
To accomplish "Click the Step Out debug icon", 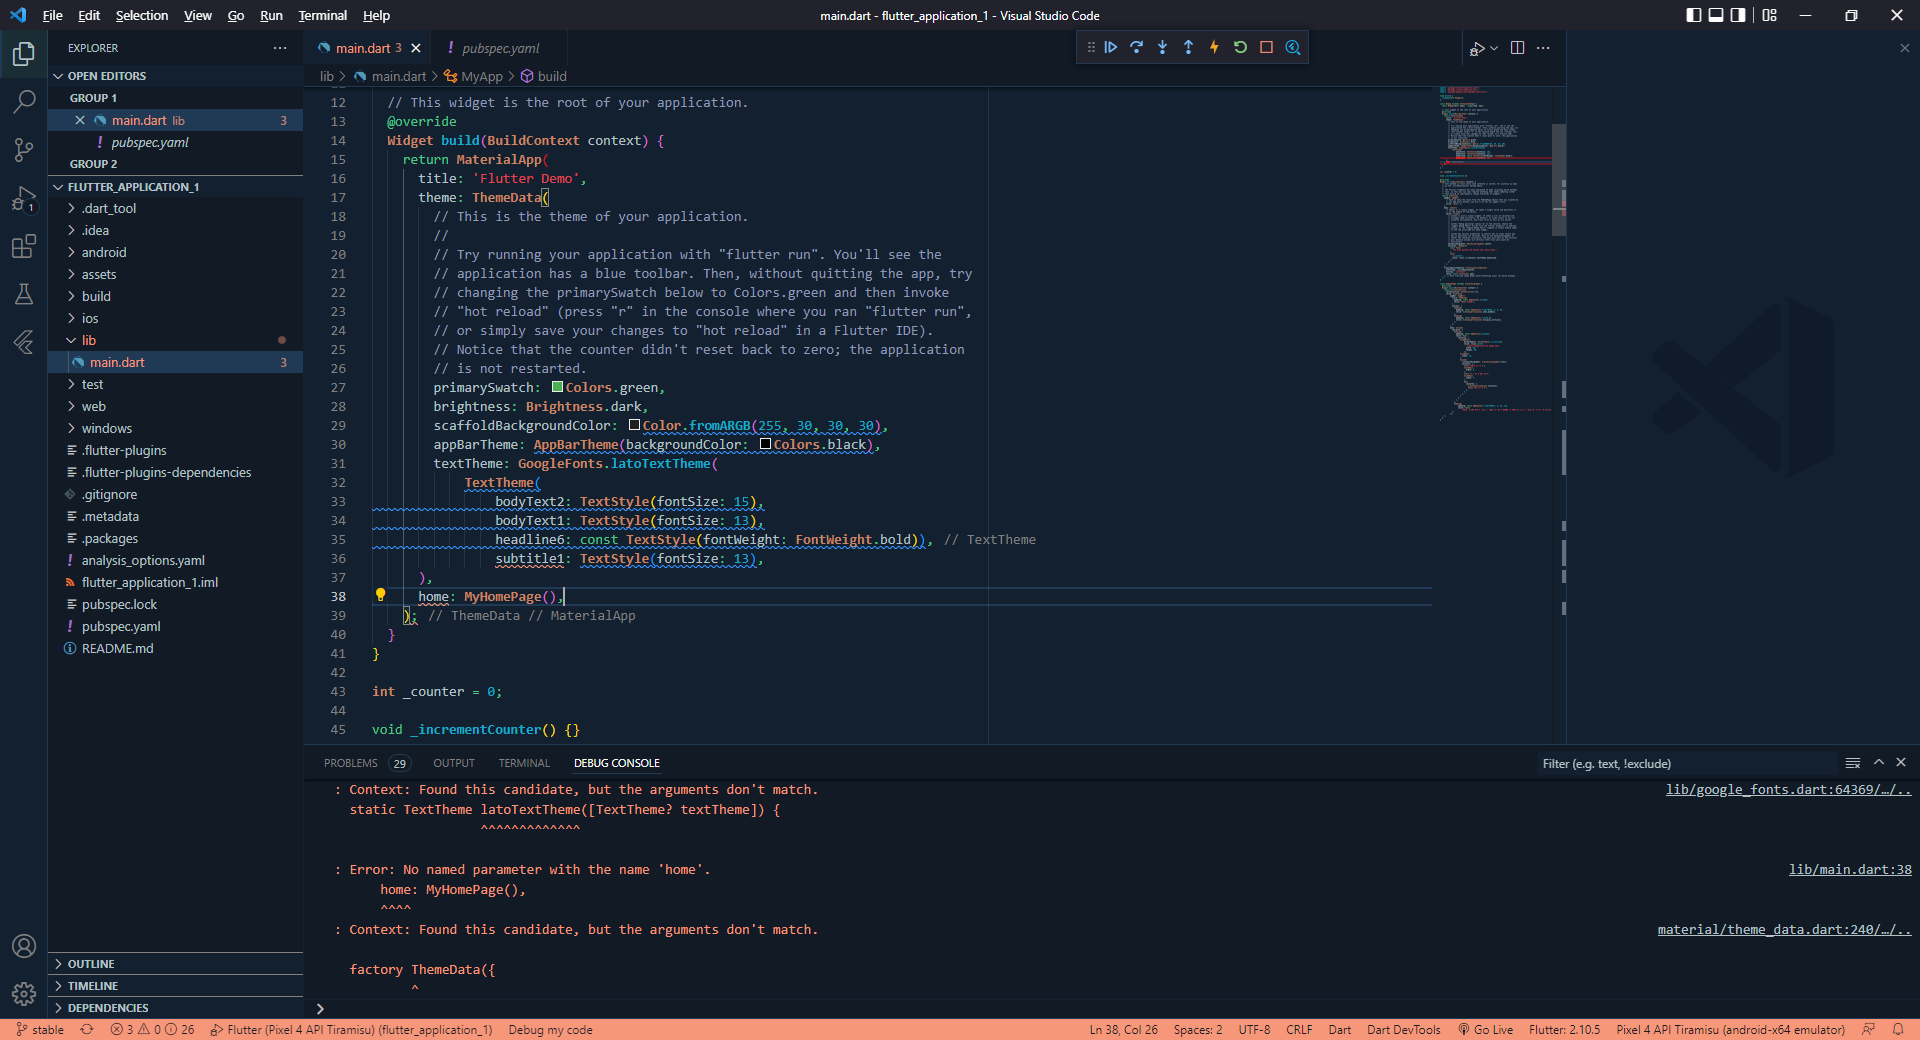I will [1189, 47].
